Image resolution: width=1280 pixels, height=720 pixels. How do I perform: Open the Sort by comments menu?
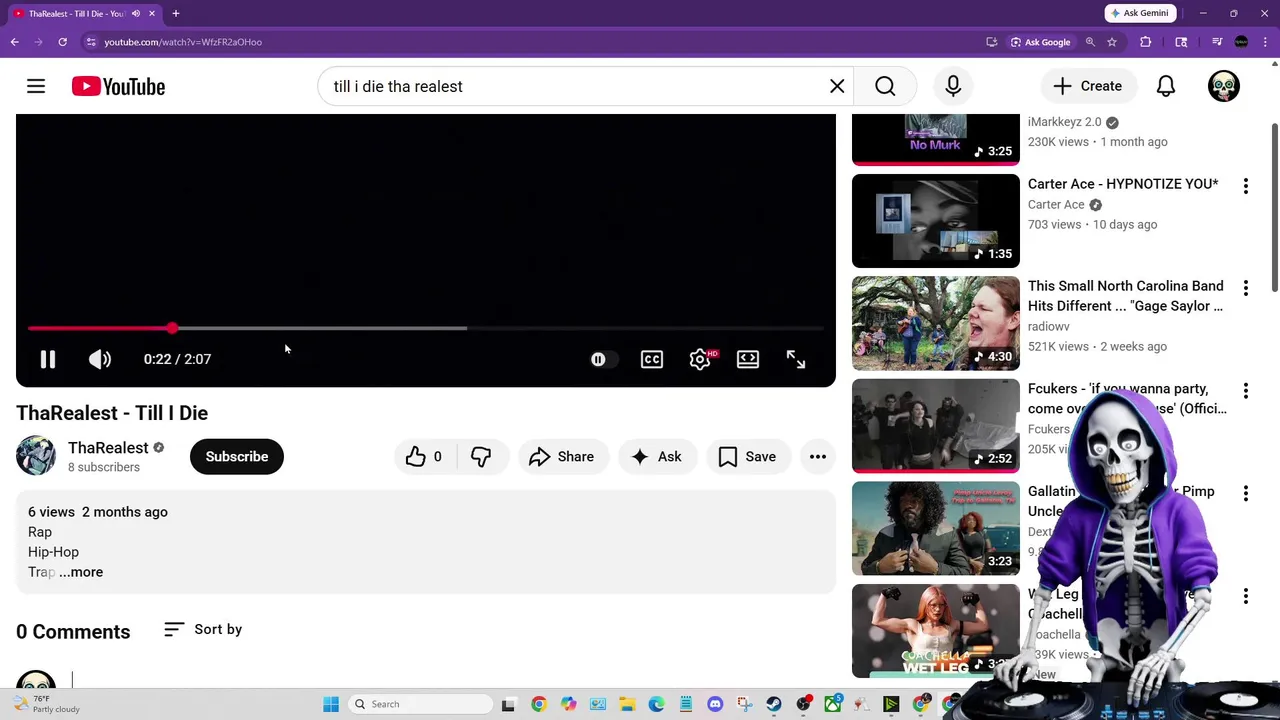point(203,629)
